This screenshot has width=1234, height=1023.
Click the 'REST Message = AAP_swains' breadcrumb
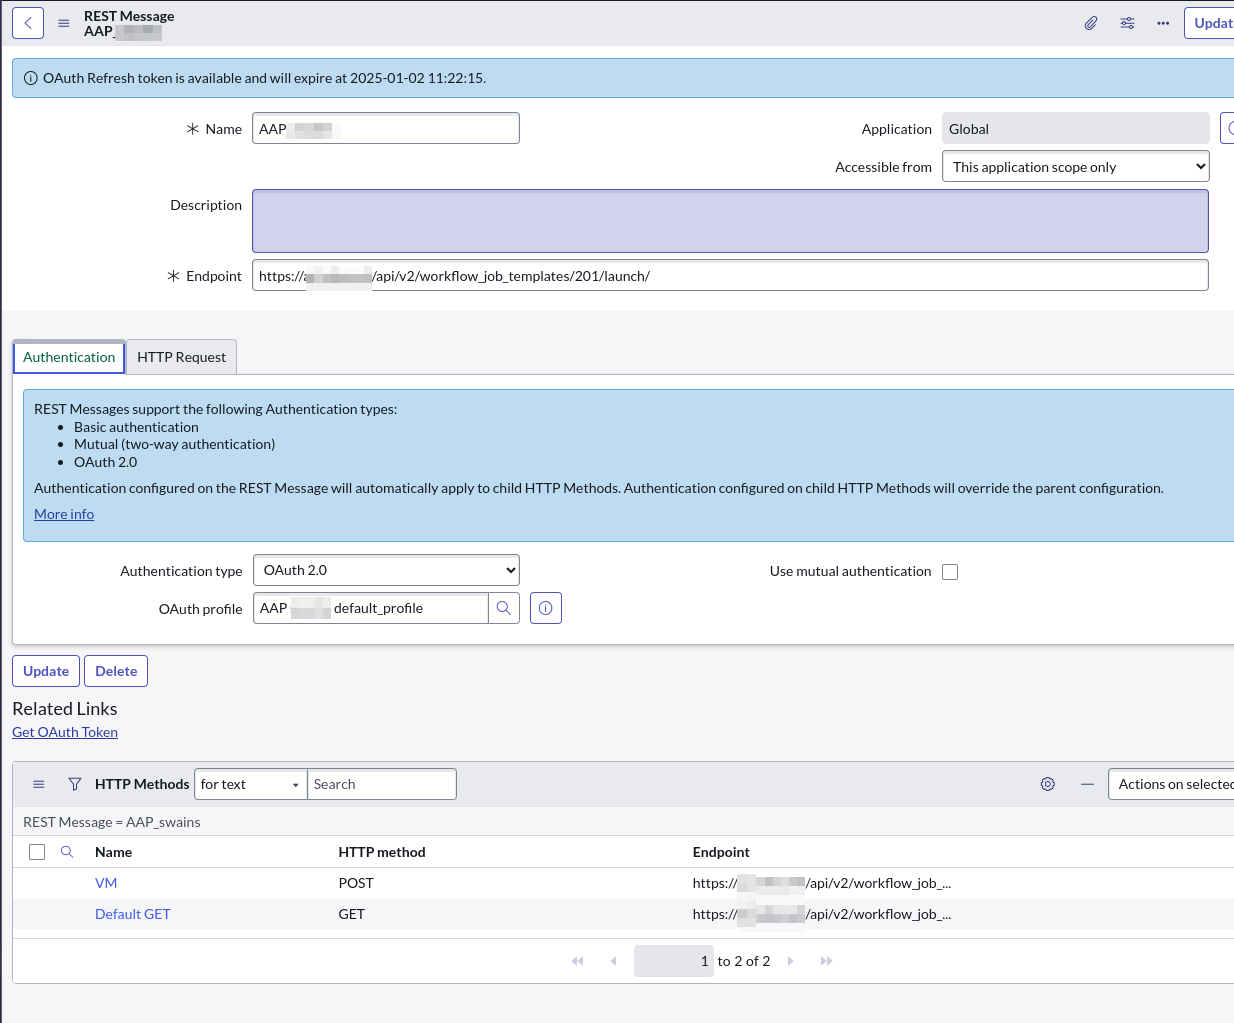point(112,822)
